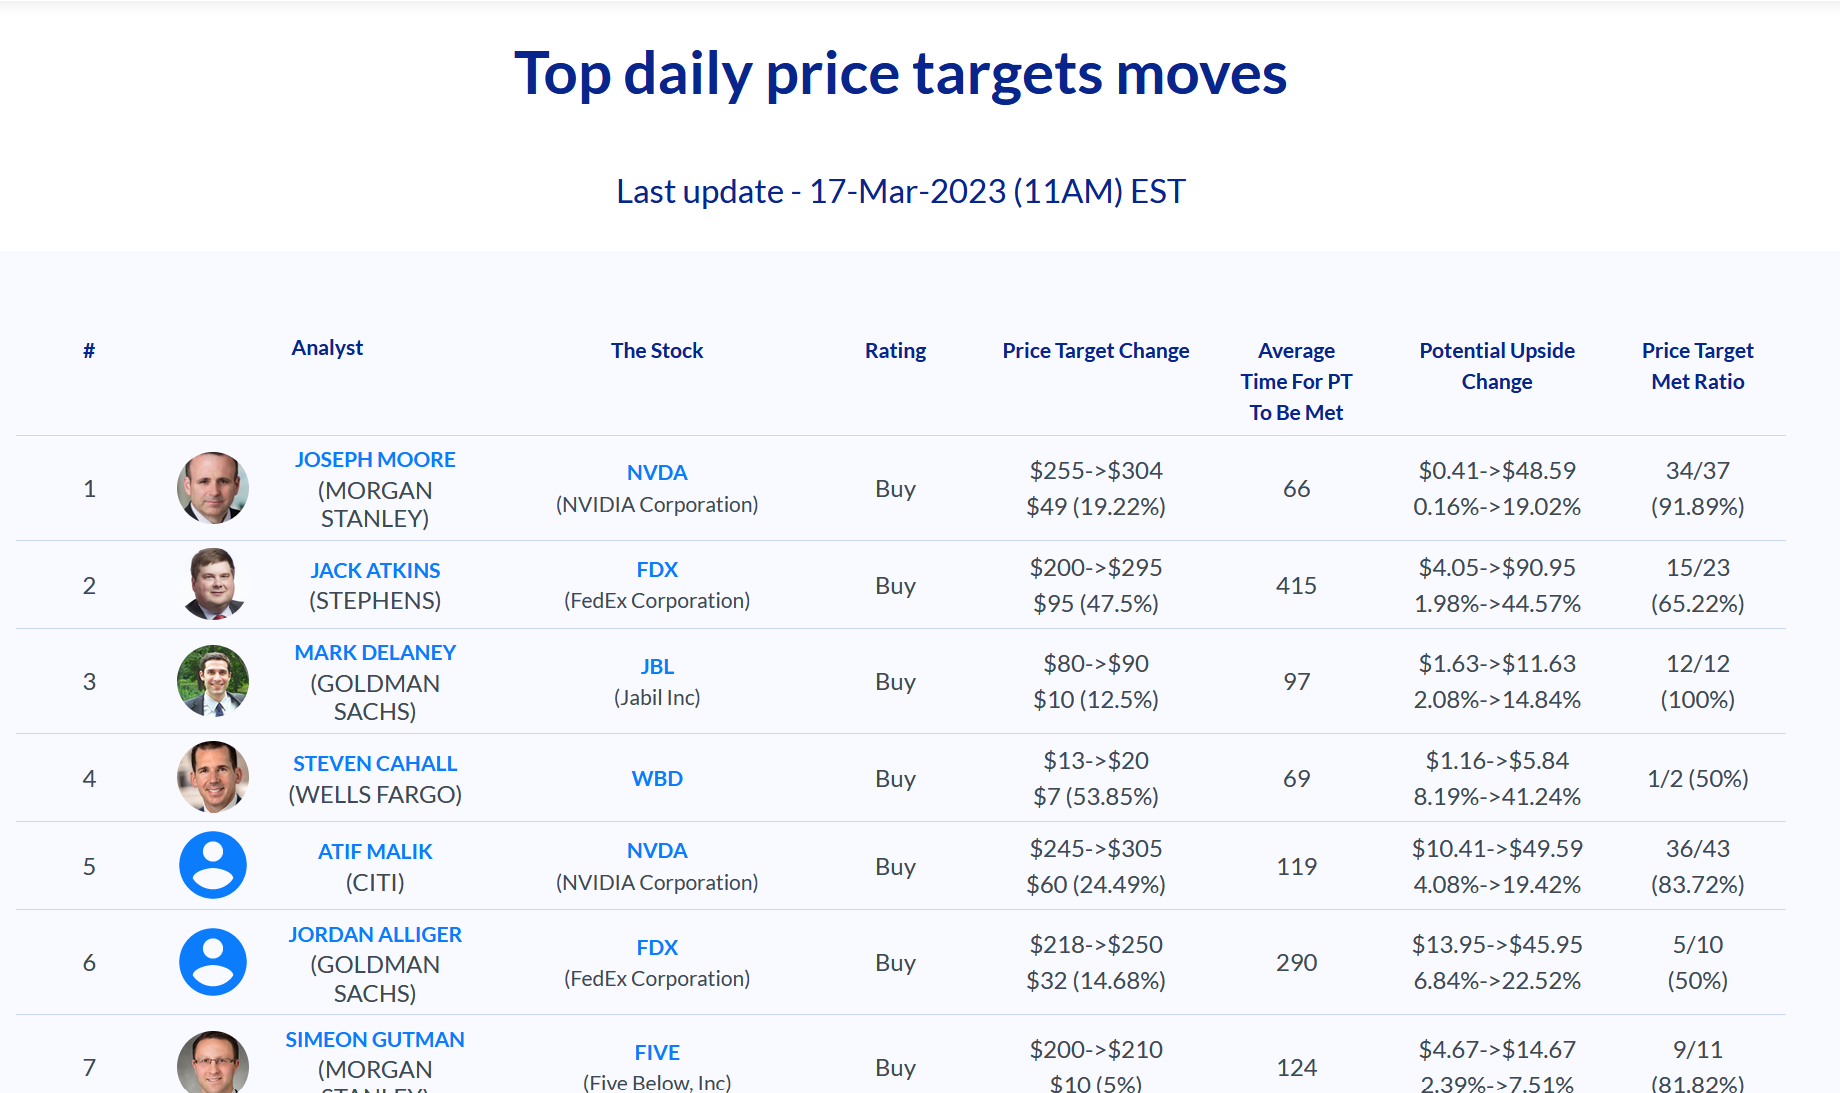Open the JORDAN ALLIGER analyst link

(375, 935)
